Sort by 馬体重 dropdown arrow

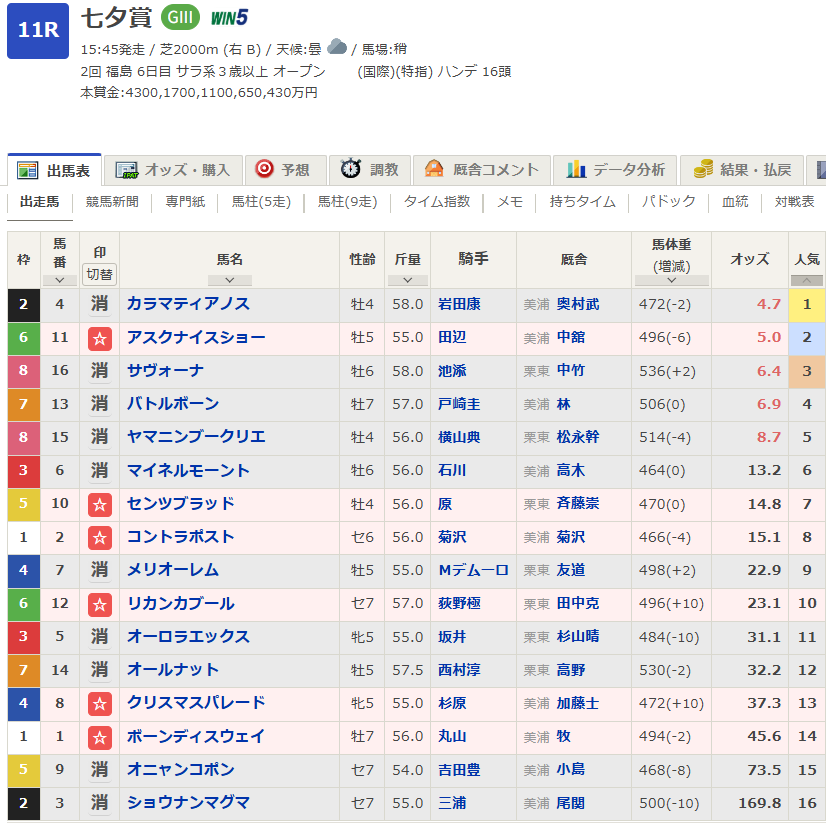tap(672, 280)
